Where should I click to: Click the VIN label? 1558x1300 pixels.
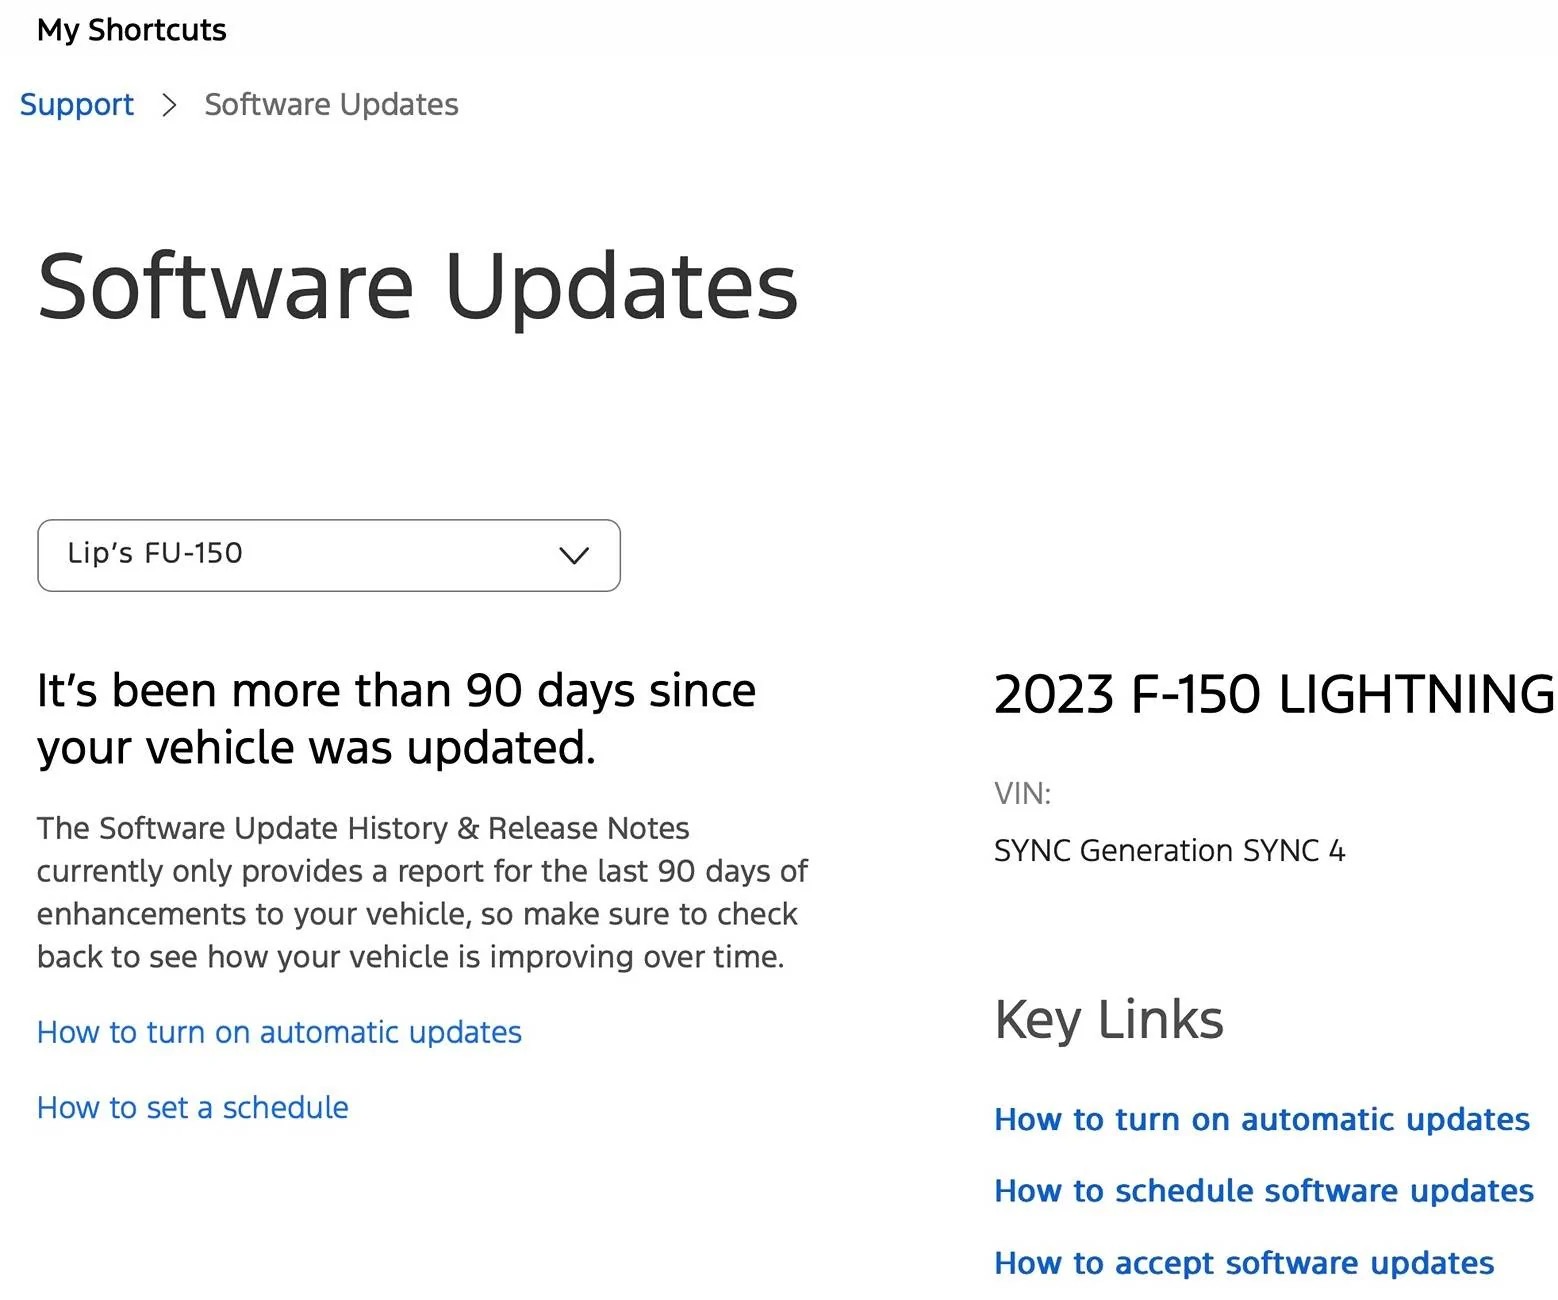click(1022, 794)
